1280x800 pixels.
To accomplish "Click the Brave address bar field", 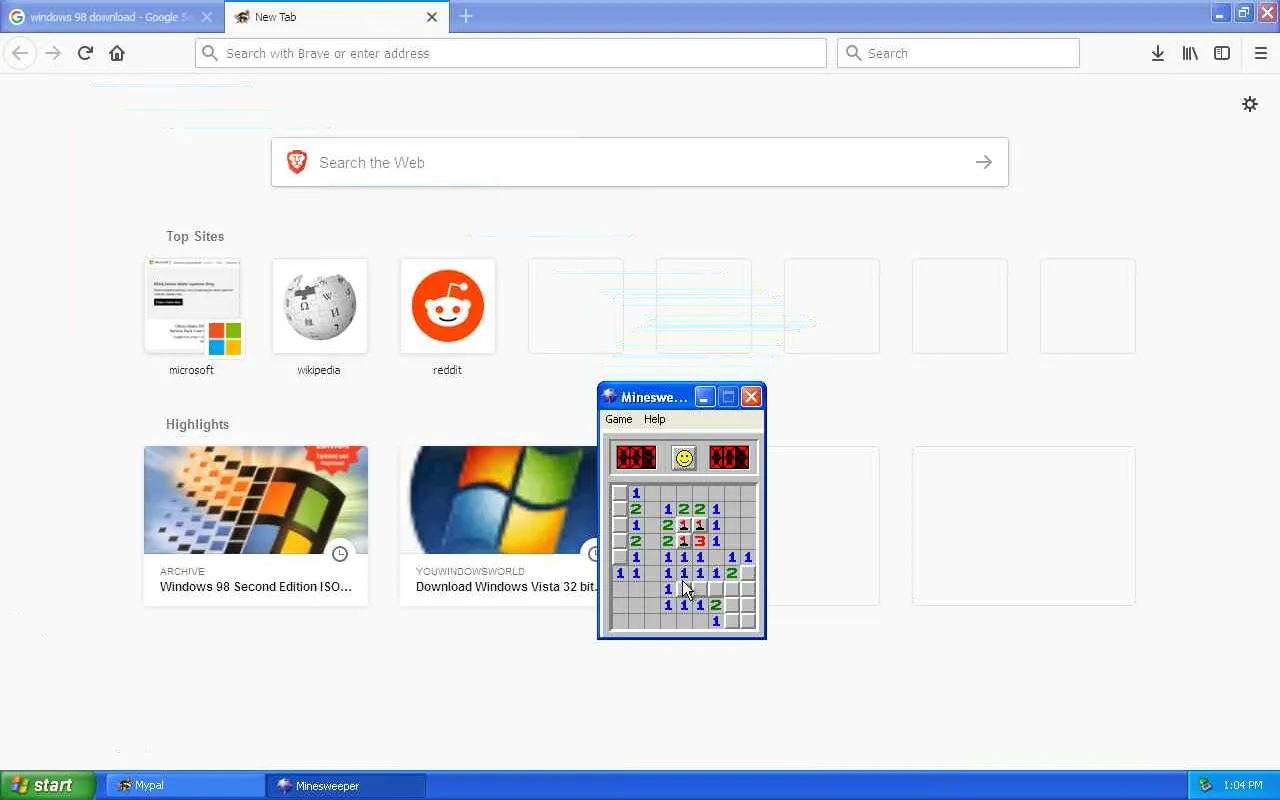I will [x=511, y=53].
